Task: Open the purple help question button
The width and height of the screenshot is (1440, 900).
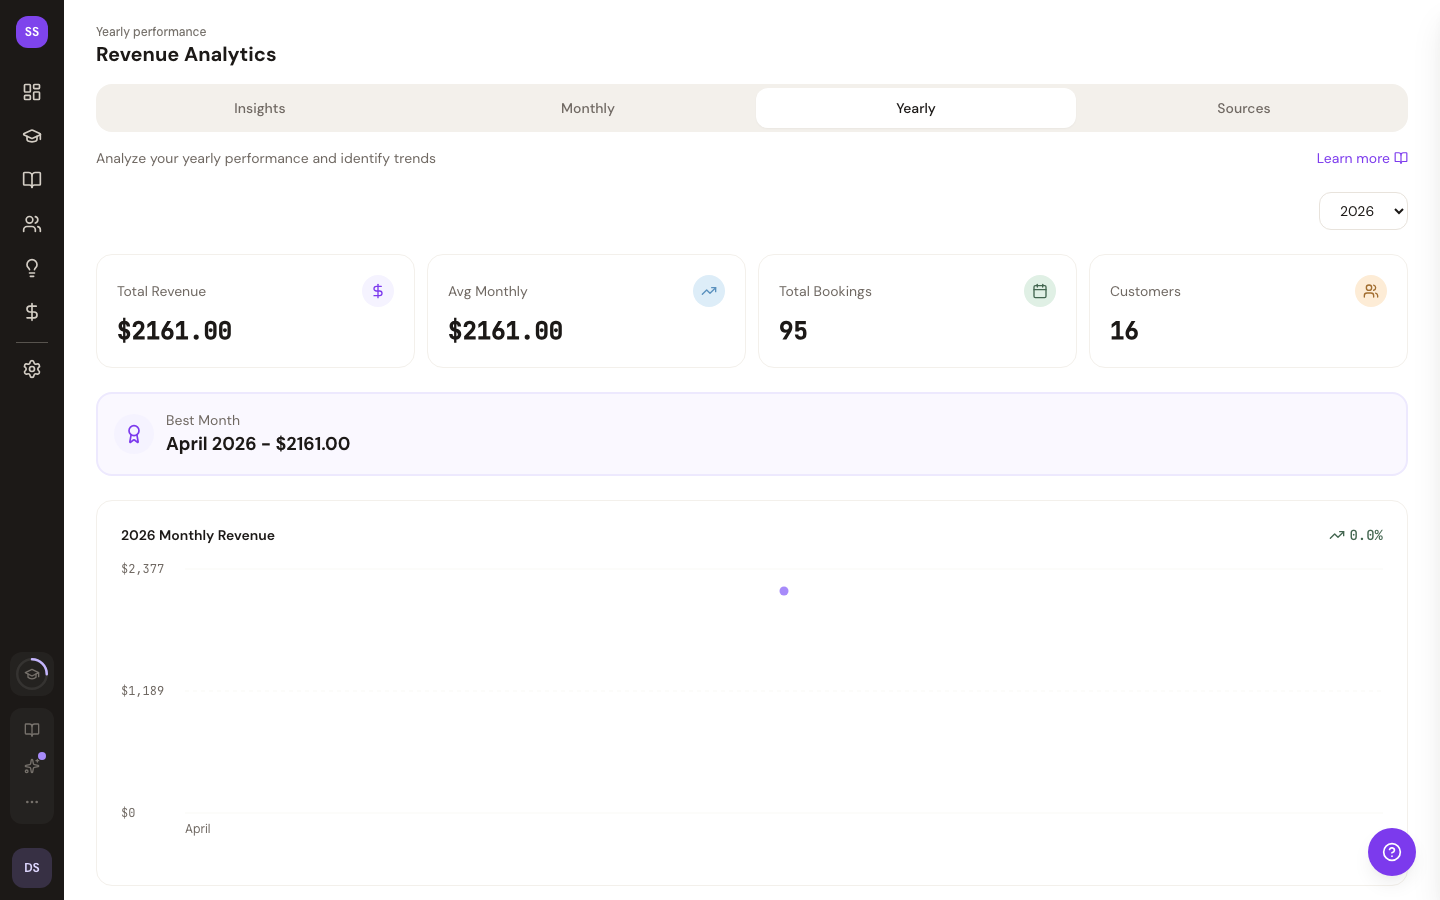Action: click(1391, 852)
